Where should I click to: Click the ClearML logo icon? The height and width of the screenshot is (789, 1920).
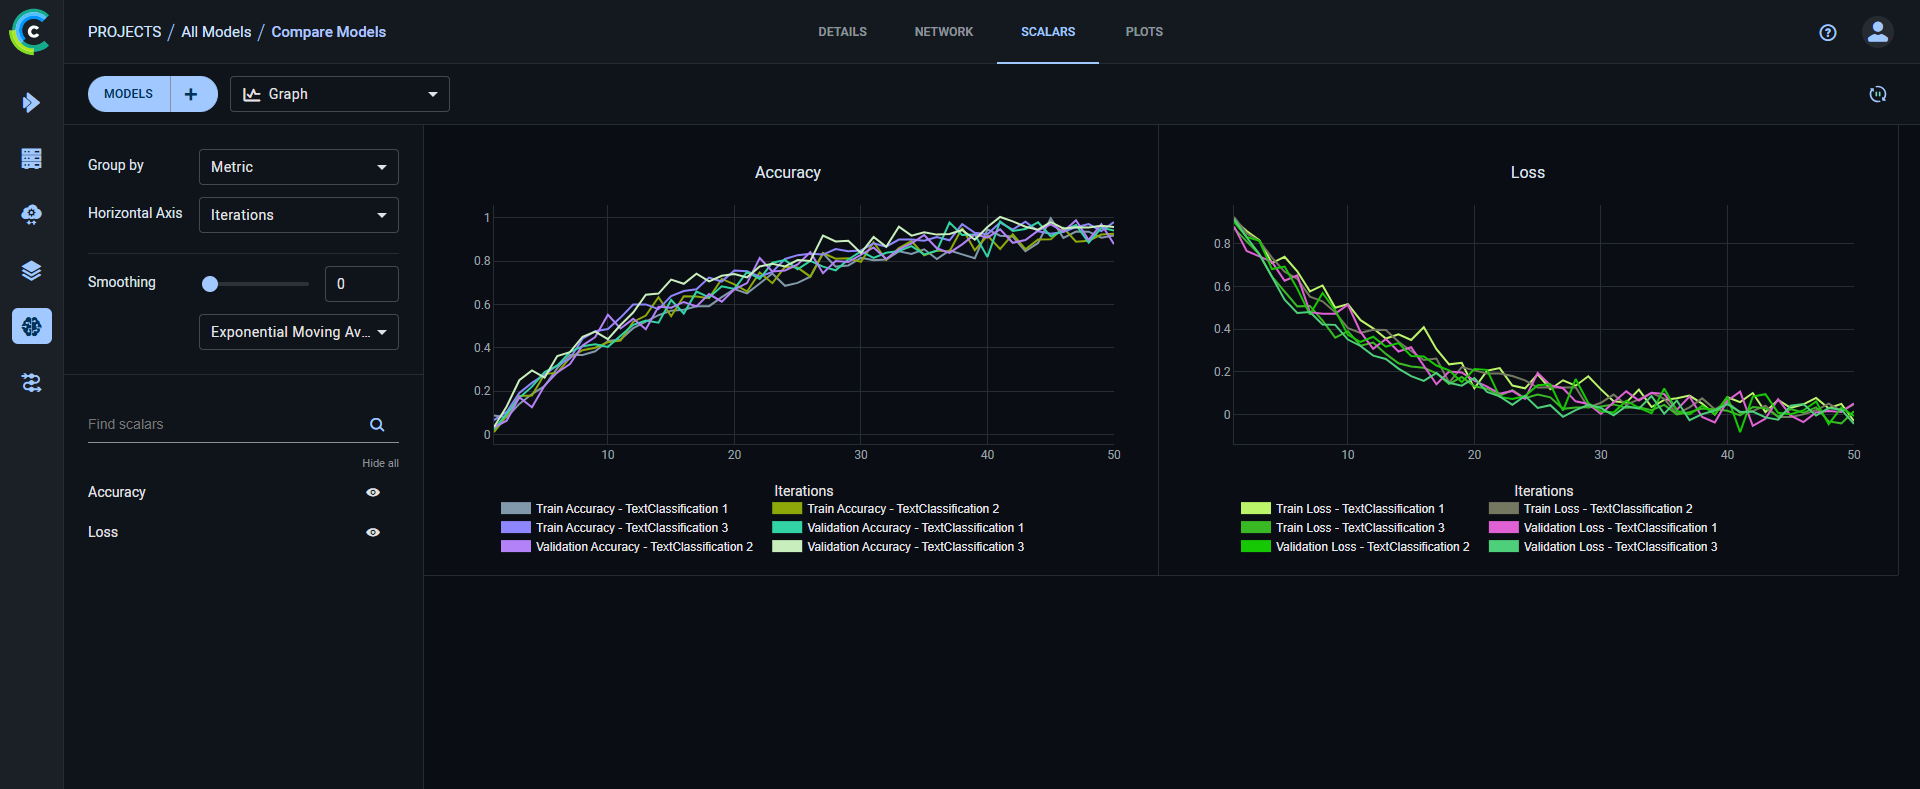pyautogui.click(x=30, y=32)
